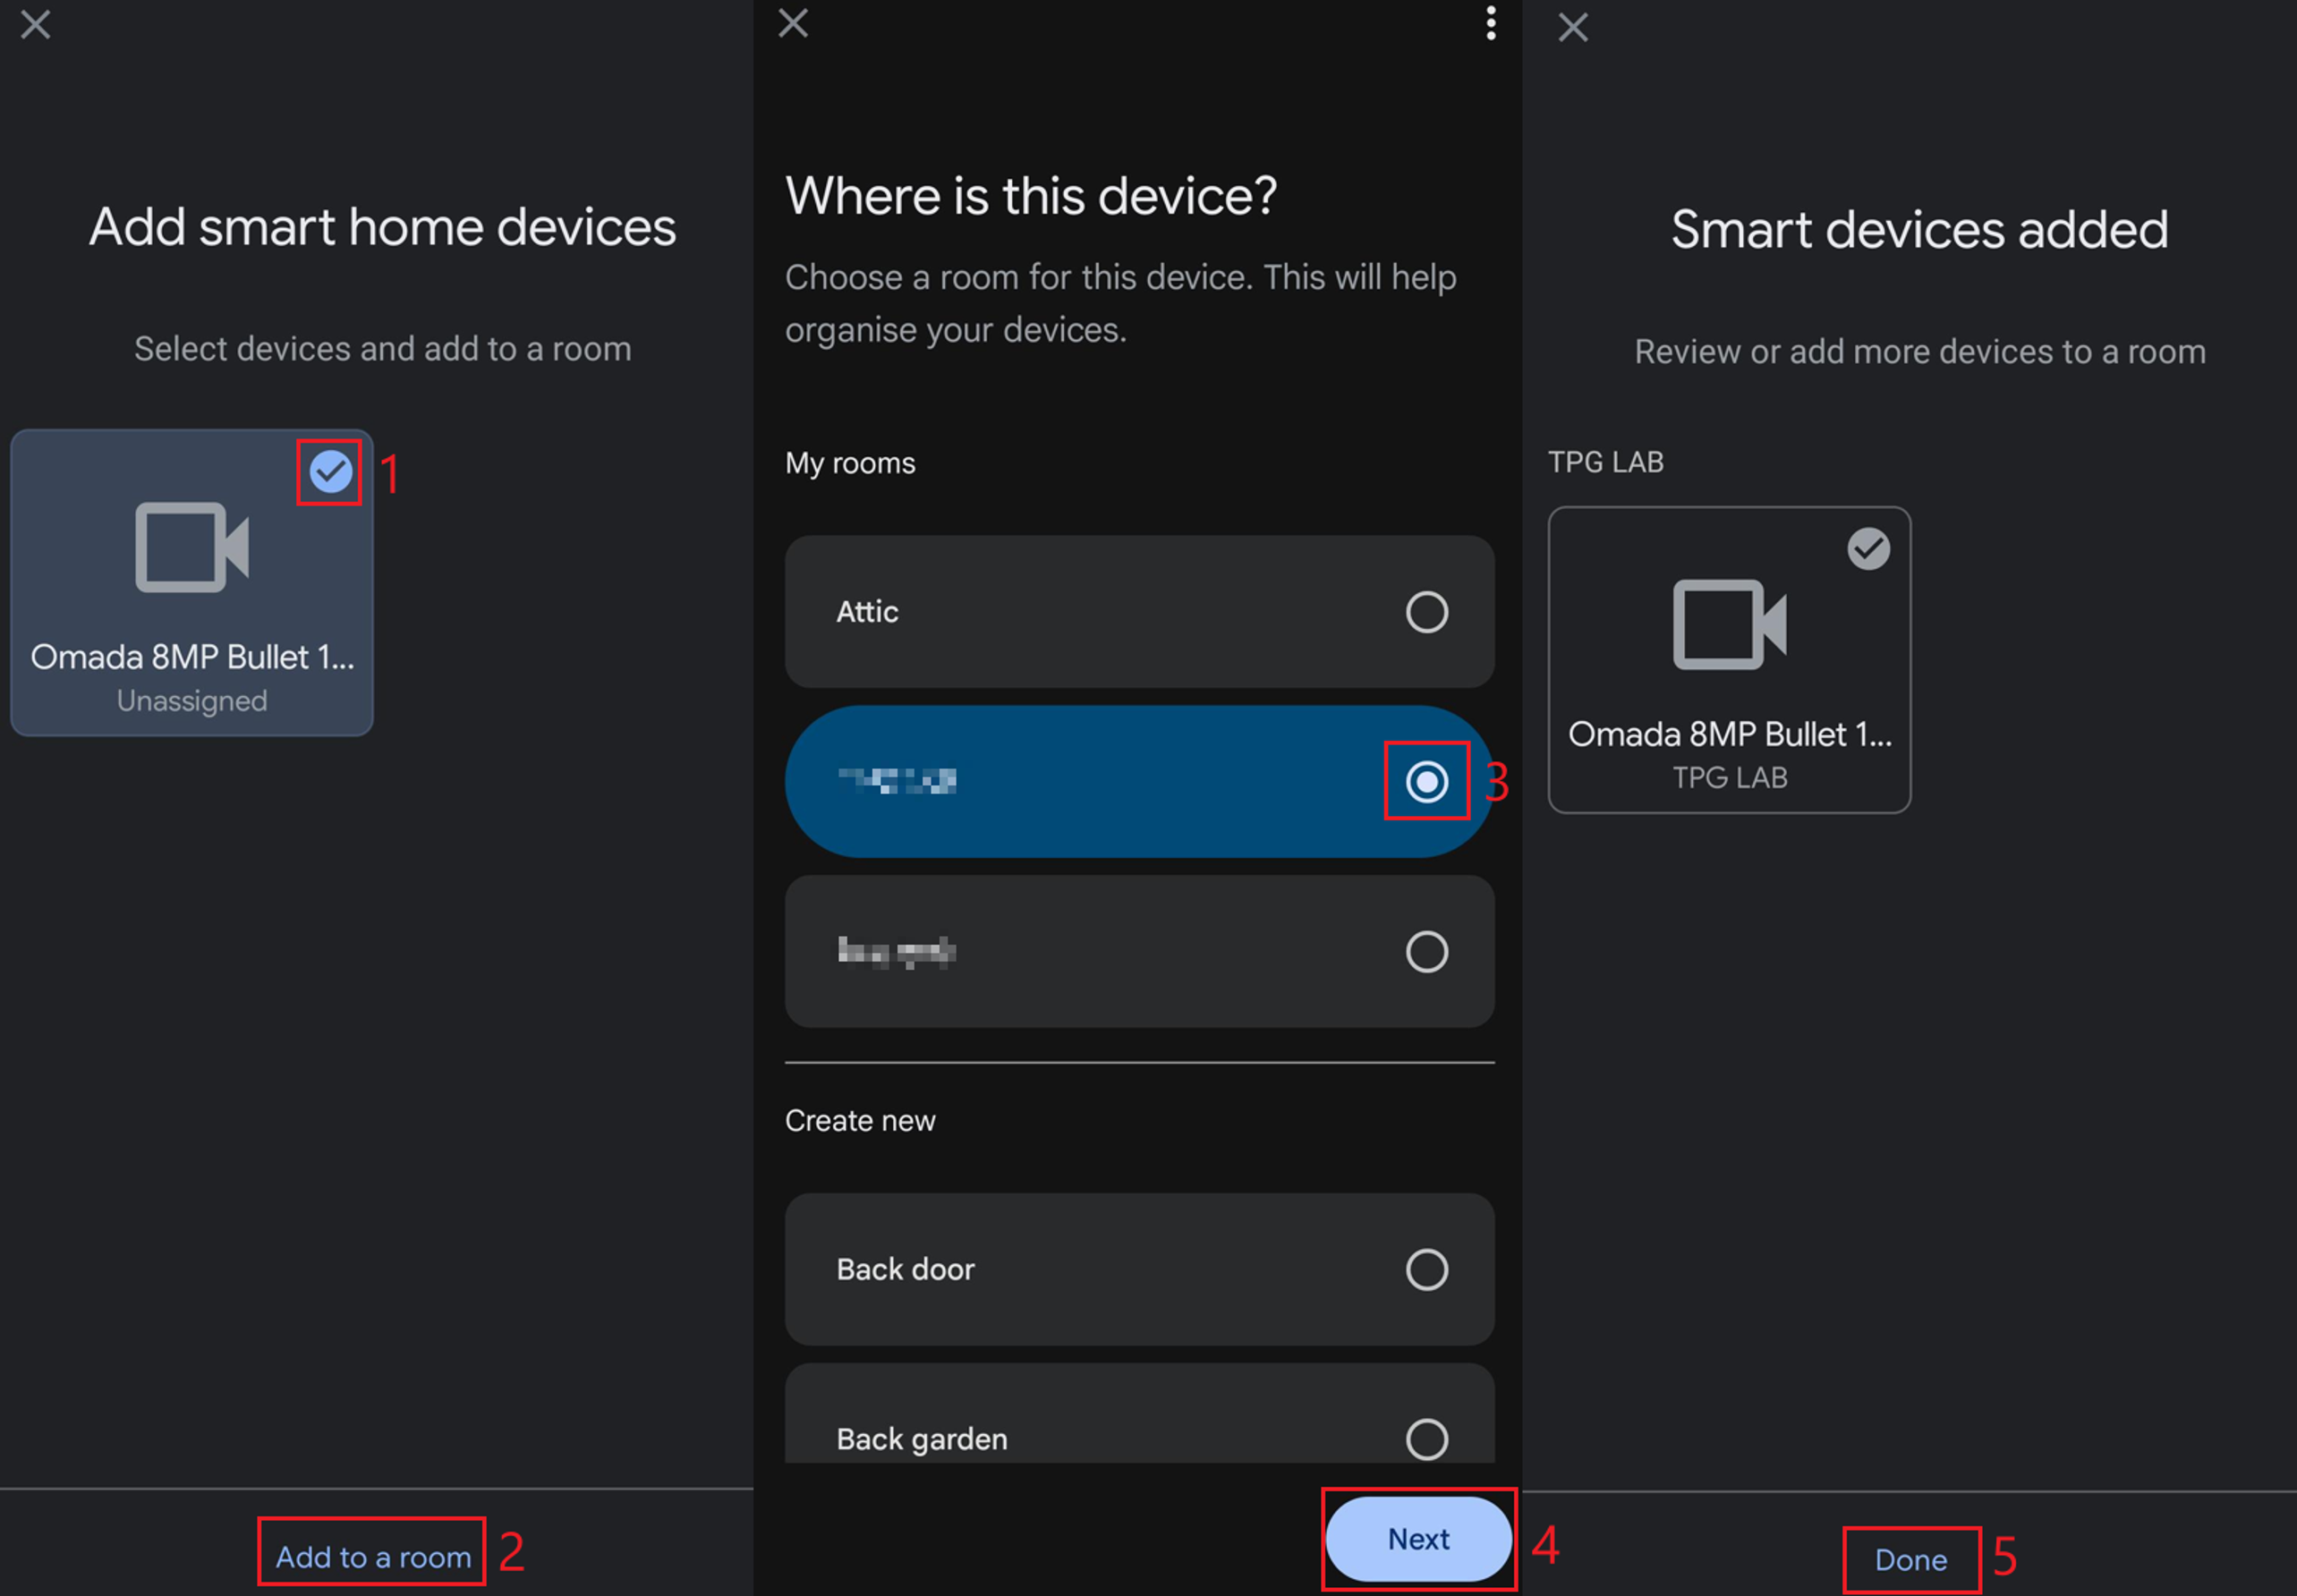Click the Create new heading
2297x1596 pixels.
click(x=860, y=1120)
